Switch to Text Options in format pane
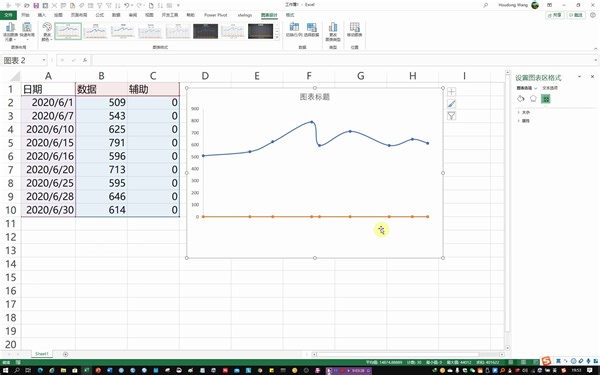 tap(550, 88)
